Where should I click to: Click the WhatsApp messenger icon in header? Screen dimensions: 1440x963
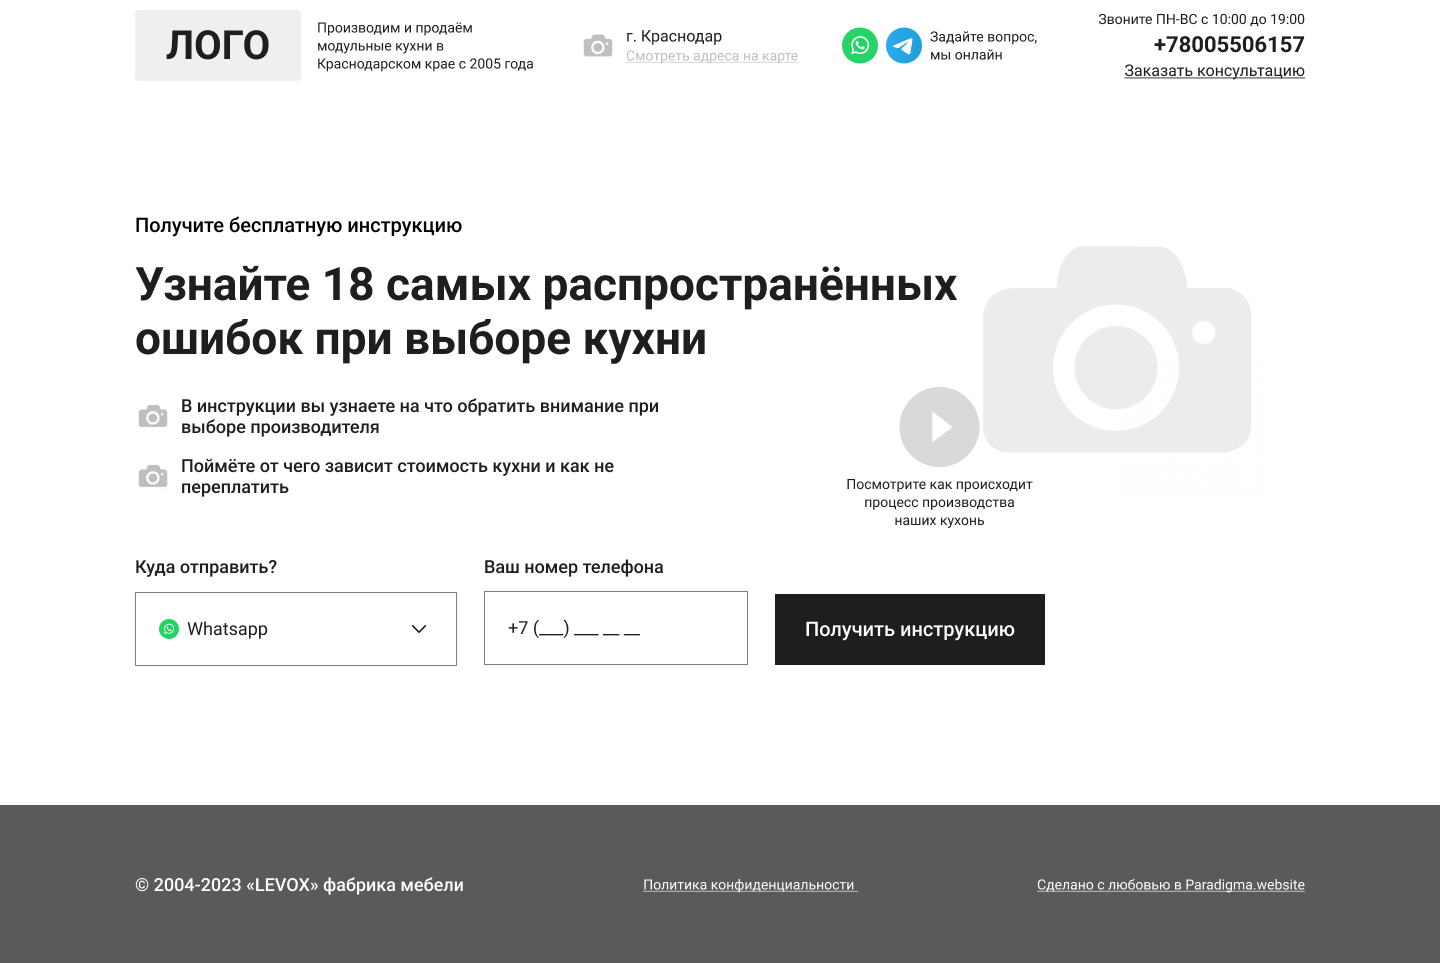tap(860, 45)
